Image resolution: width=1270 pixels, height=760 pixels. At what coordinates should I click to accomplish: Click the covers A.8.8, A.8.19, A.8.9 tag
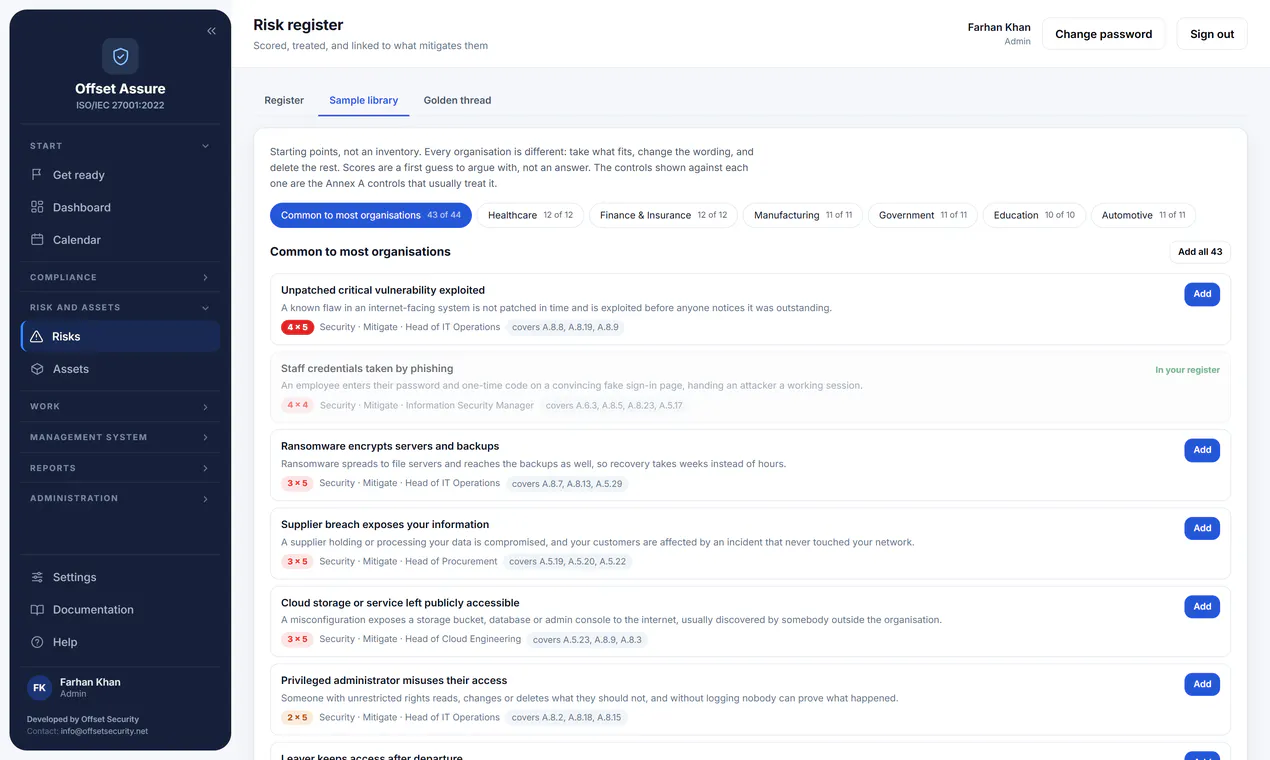pos(565,327)
